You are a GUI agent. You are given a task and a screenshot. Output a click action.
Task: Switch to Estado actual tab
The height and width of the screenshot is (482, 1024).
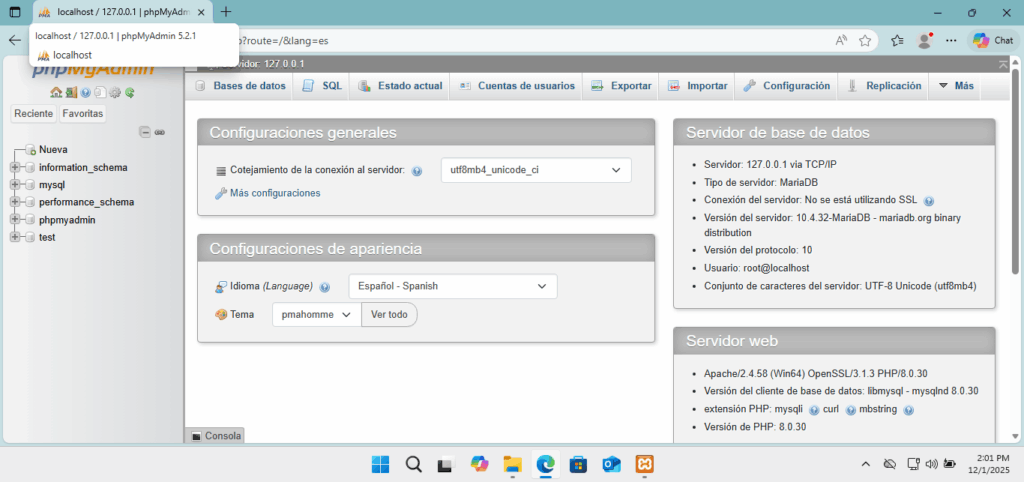tap(401, 86)
